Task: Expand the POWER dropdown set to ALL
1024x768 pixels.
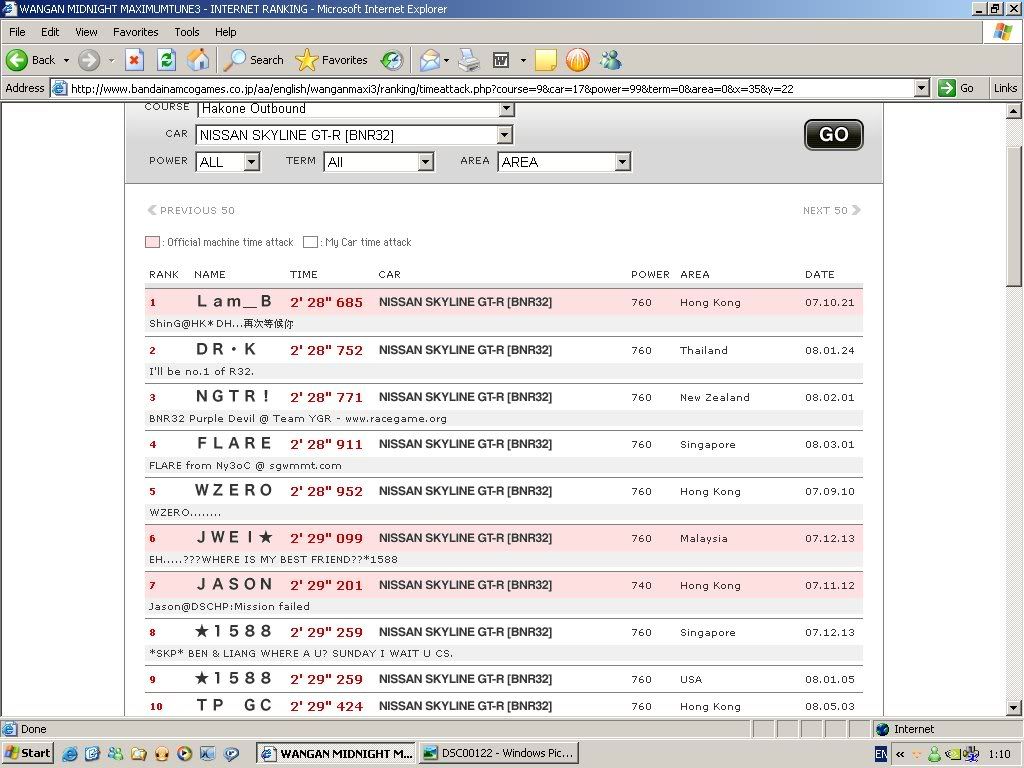Action: tap(251, 162)
